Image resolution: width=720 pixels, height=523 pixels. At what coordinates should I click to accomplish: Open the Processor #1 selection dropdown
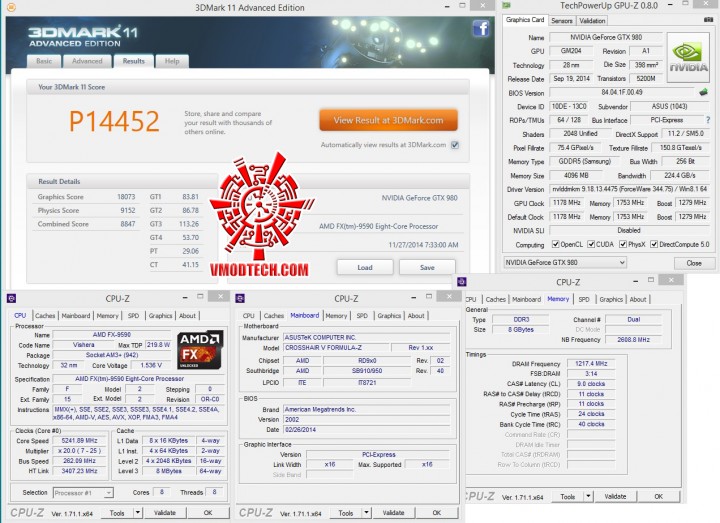[83, 493]
